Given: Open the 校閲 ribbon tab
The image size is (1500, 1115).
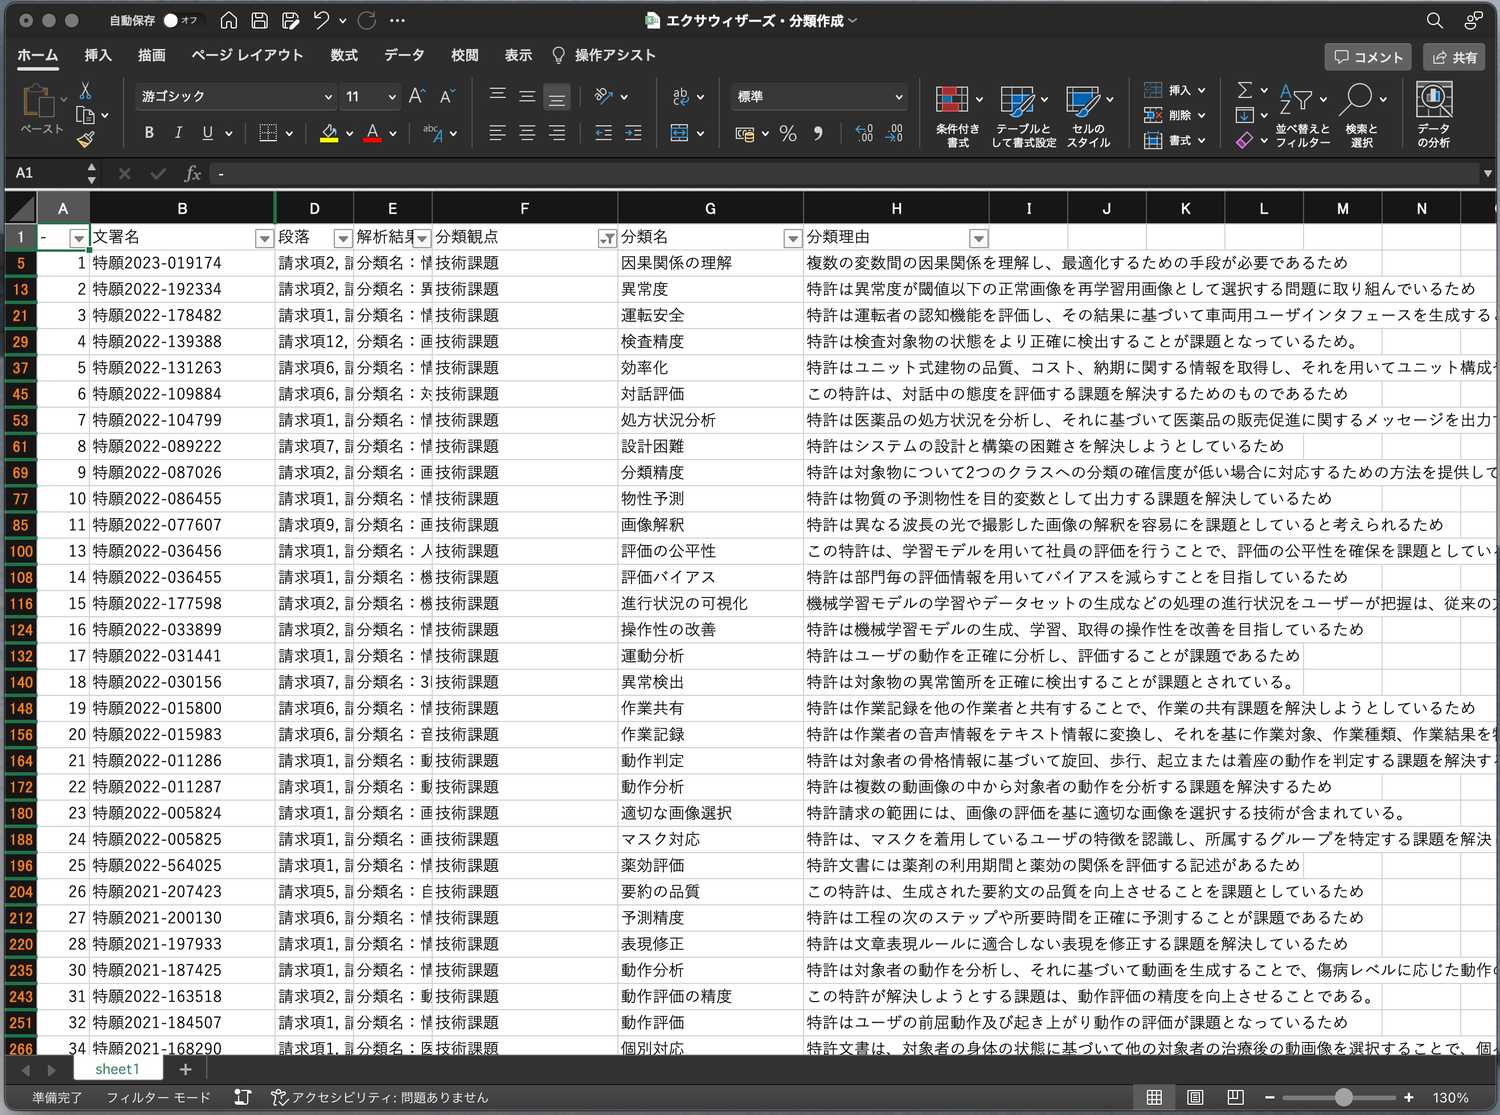Looking at the screenshot, I should click(x=465, y=55).
